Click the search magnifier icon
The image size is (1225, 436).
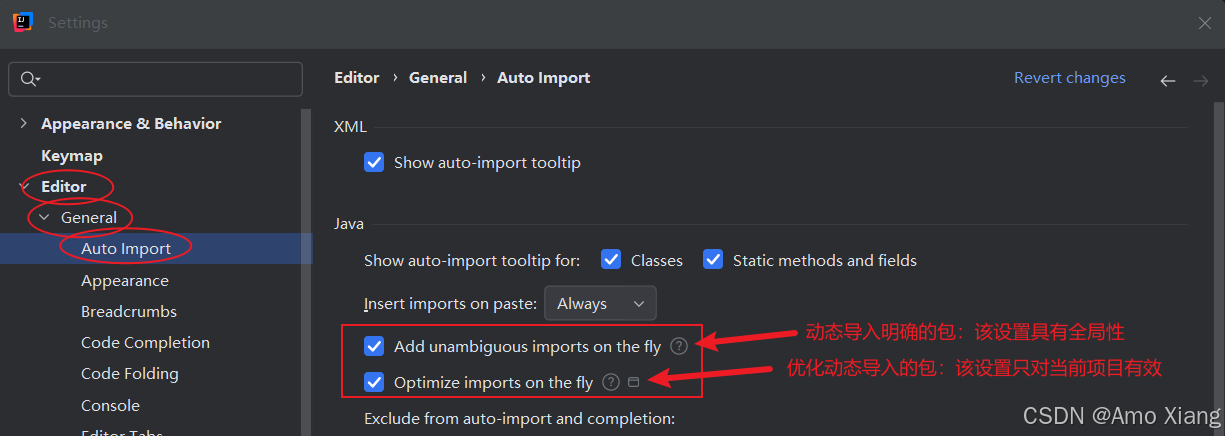pyautogui.click(x=29, y=79)
